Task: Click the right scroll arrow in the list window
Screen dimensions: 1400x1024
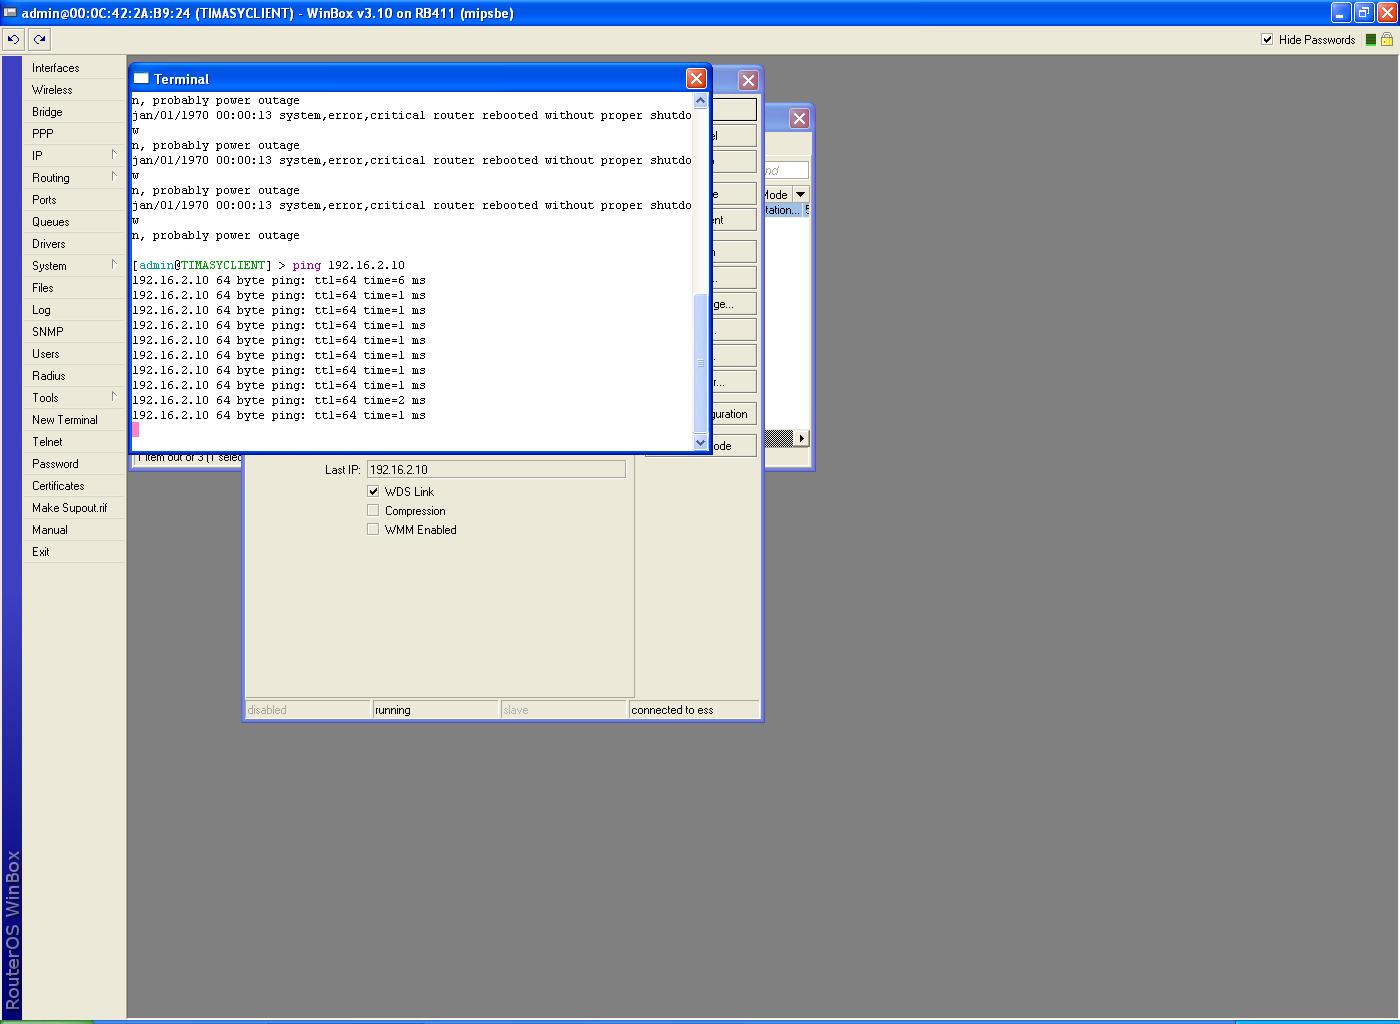Action: pos(801,438)
